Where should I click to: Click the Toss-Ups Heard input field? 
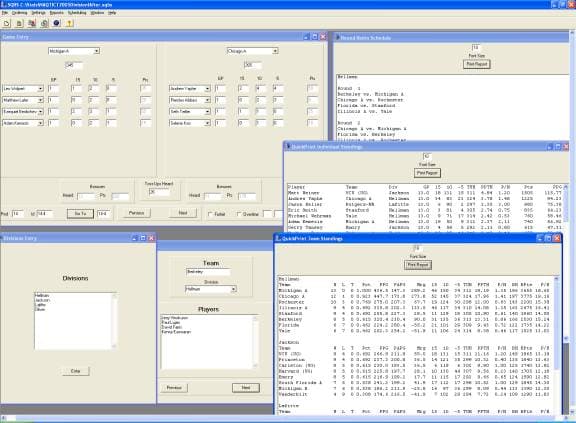[159, 192]
